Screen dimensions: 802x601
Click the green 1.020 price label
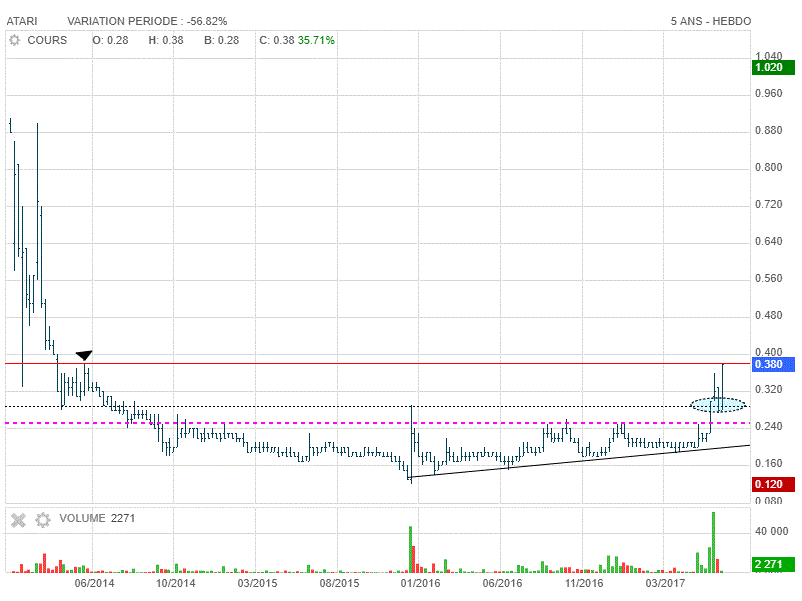pyautogui.click(x=773, y=68)
